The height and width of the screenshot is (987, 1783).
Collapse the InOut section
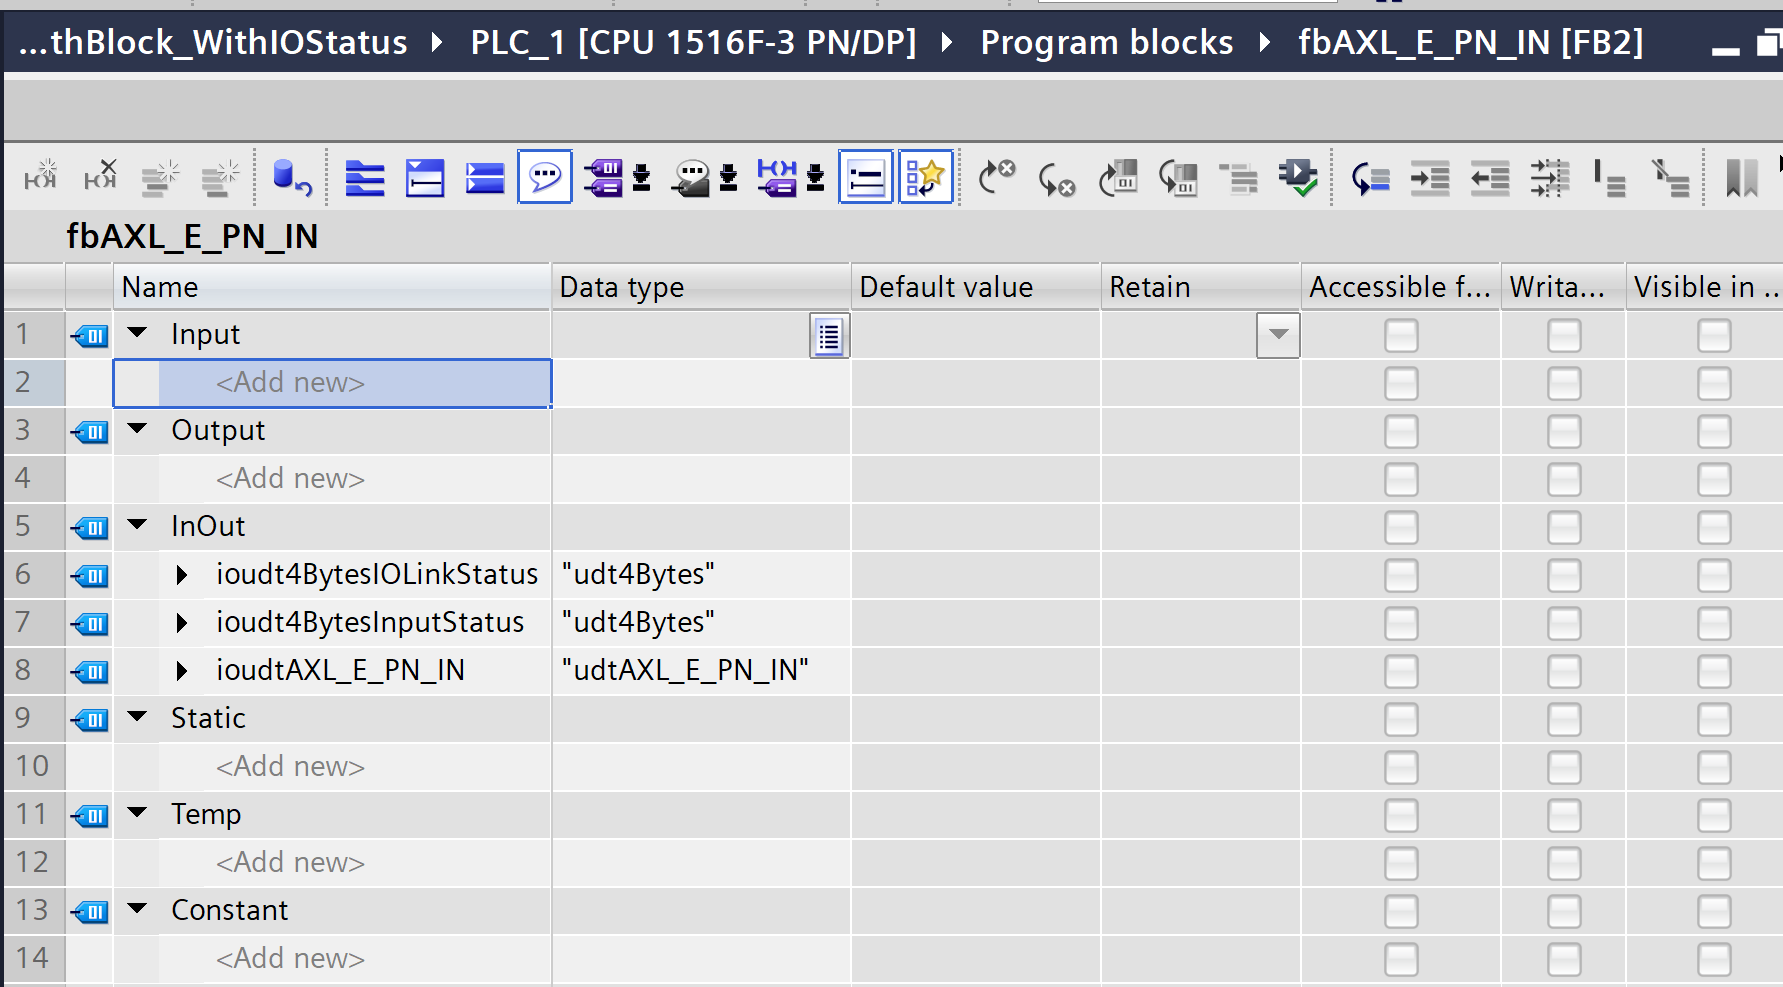pyautogui.click(x=138, y=525)
